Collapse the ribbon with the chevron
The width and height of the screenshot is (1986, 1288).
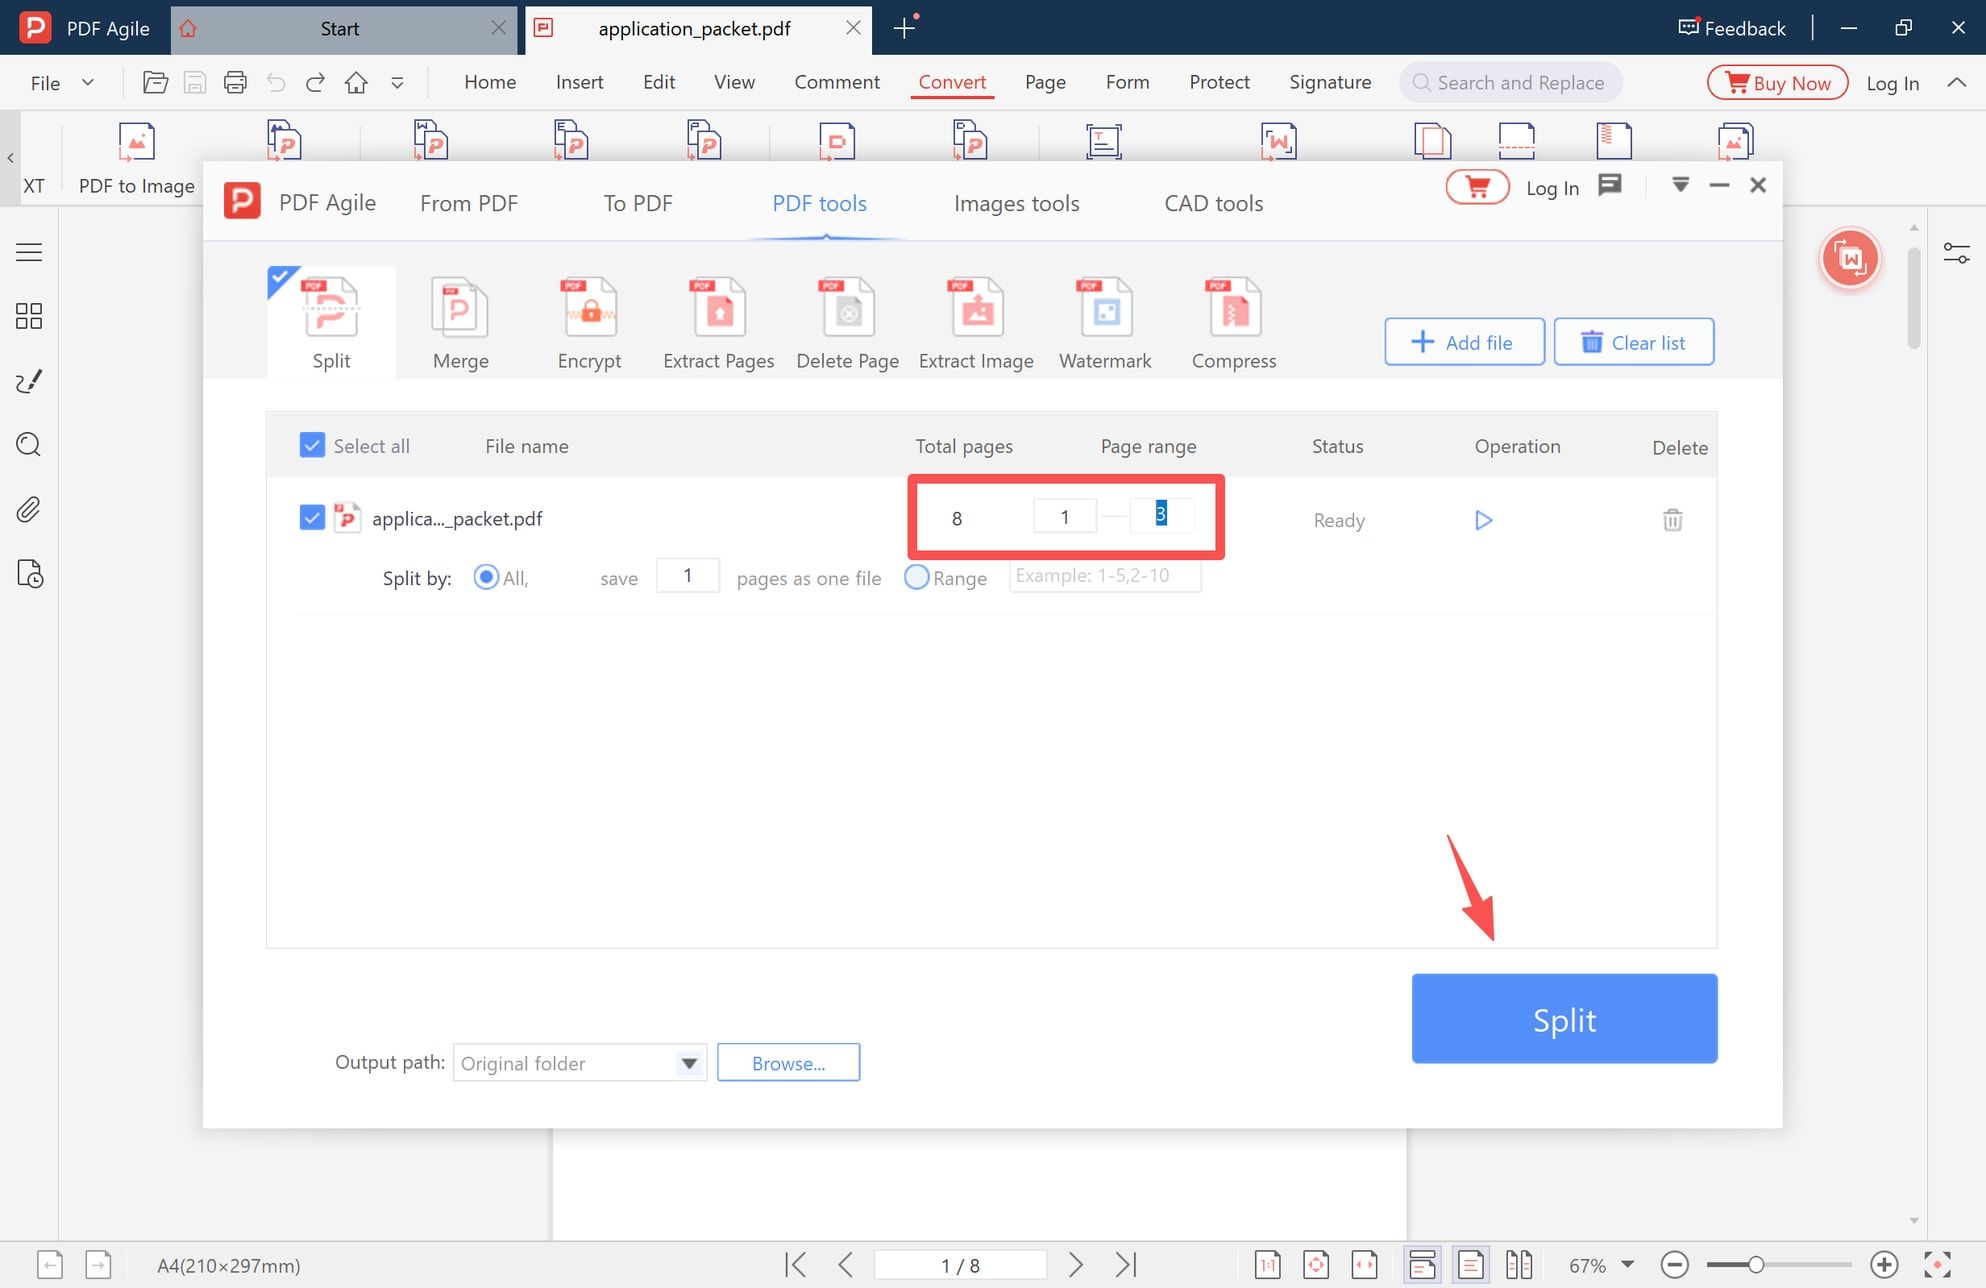click(1957, 83)
